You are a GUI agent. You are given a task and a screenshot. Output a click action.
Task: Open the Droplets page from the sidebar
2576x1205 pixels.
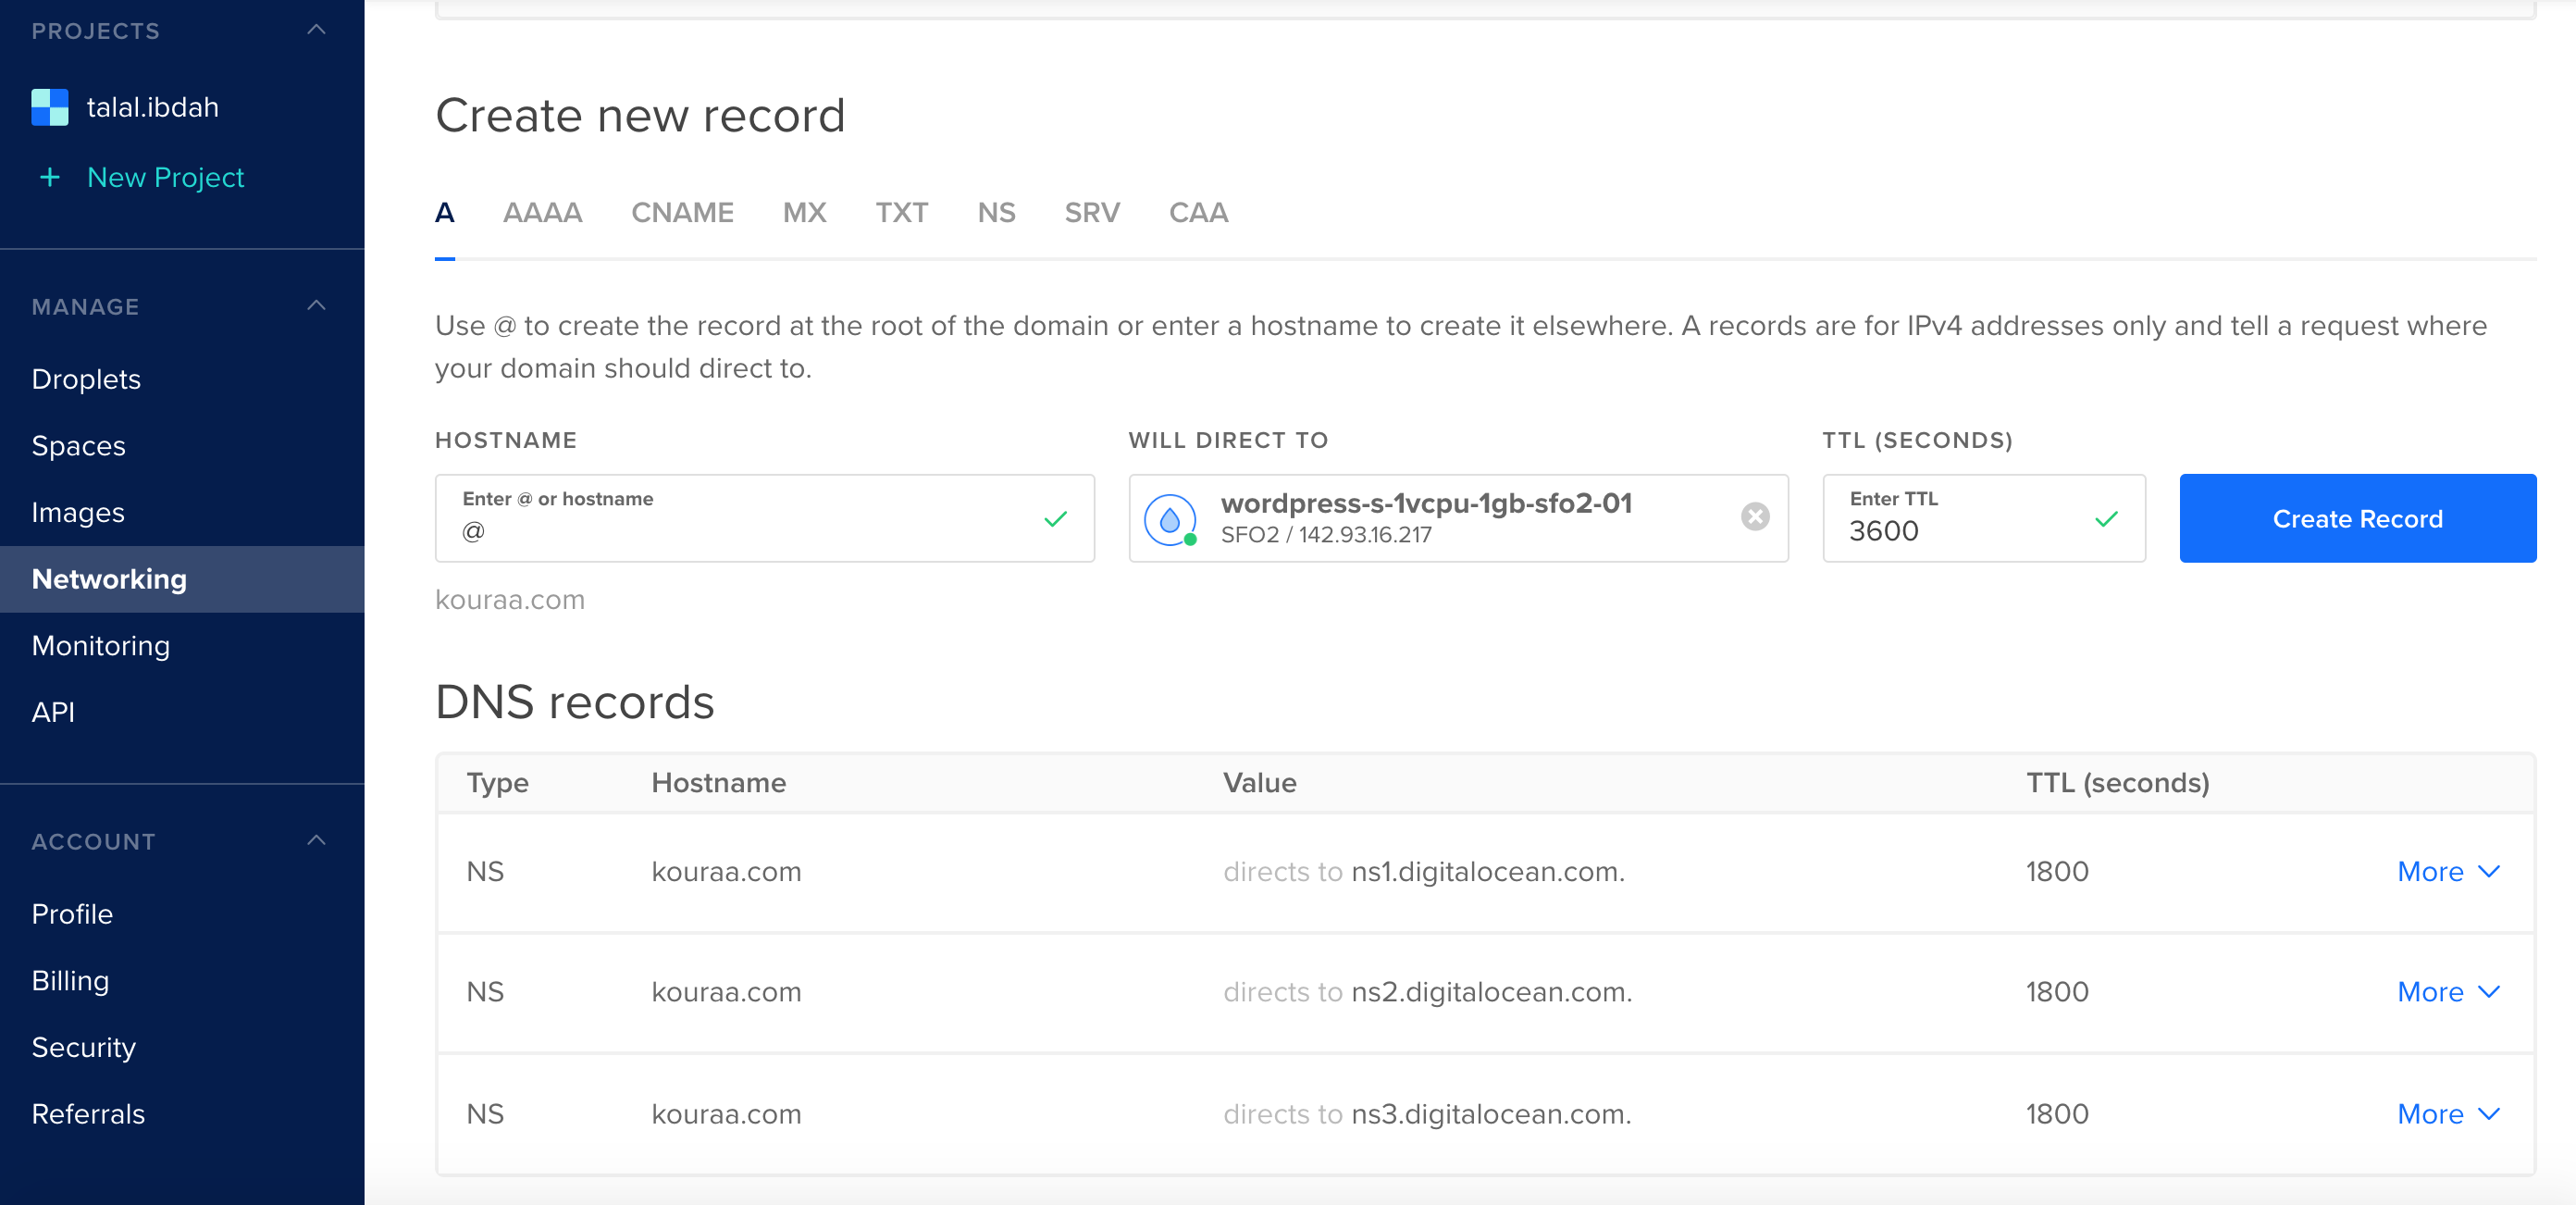pyautogui.click(x=85, y=378)
